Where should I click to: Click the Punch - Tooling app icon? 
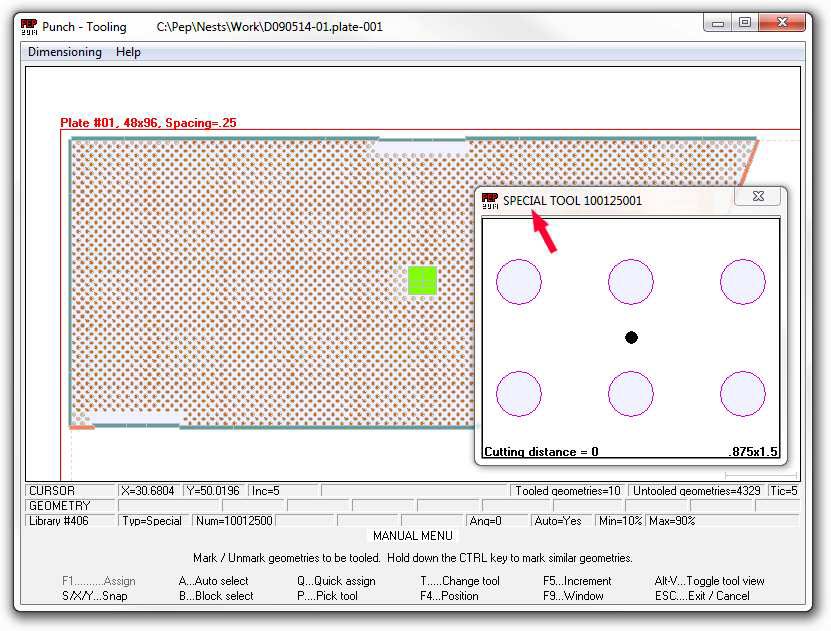click(29, 27)
